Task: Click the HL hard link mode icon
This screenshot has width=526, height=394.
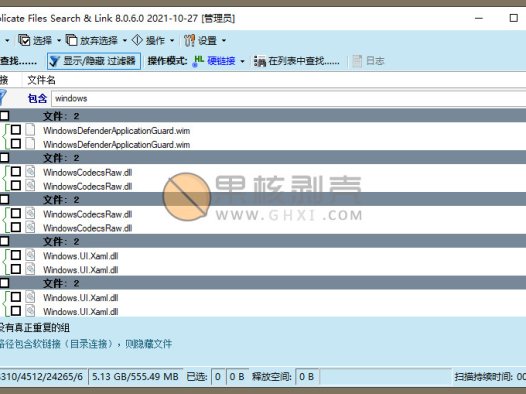Action: (199, 61)
